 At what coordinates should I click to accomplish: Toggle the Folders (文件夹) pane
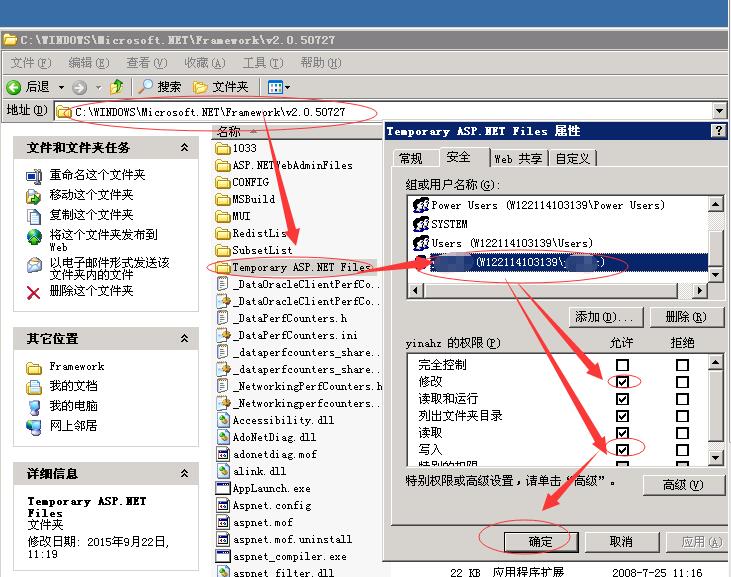221,87
